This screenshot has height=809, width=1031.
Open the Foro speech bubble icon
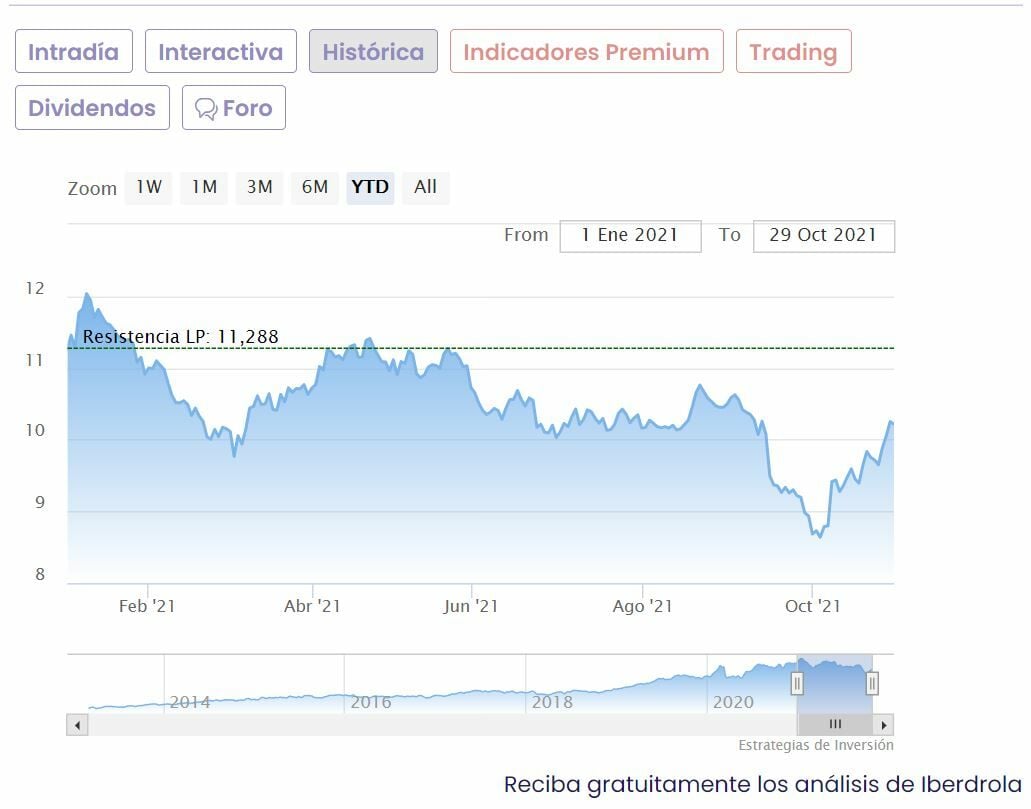pyautogui.click(x=206, y=108)
